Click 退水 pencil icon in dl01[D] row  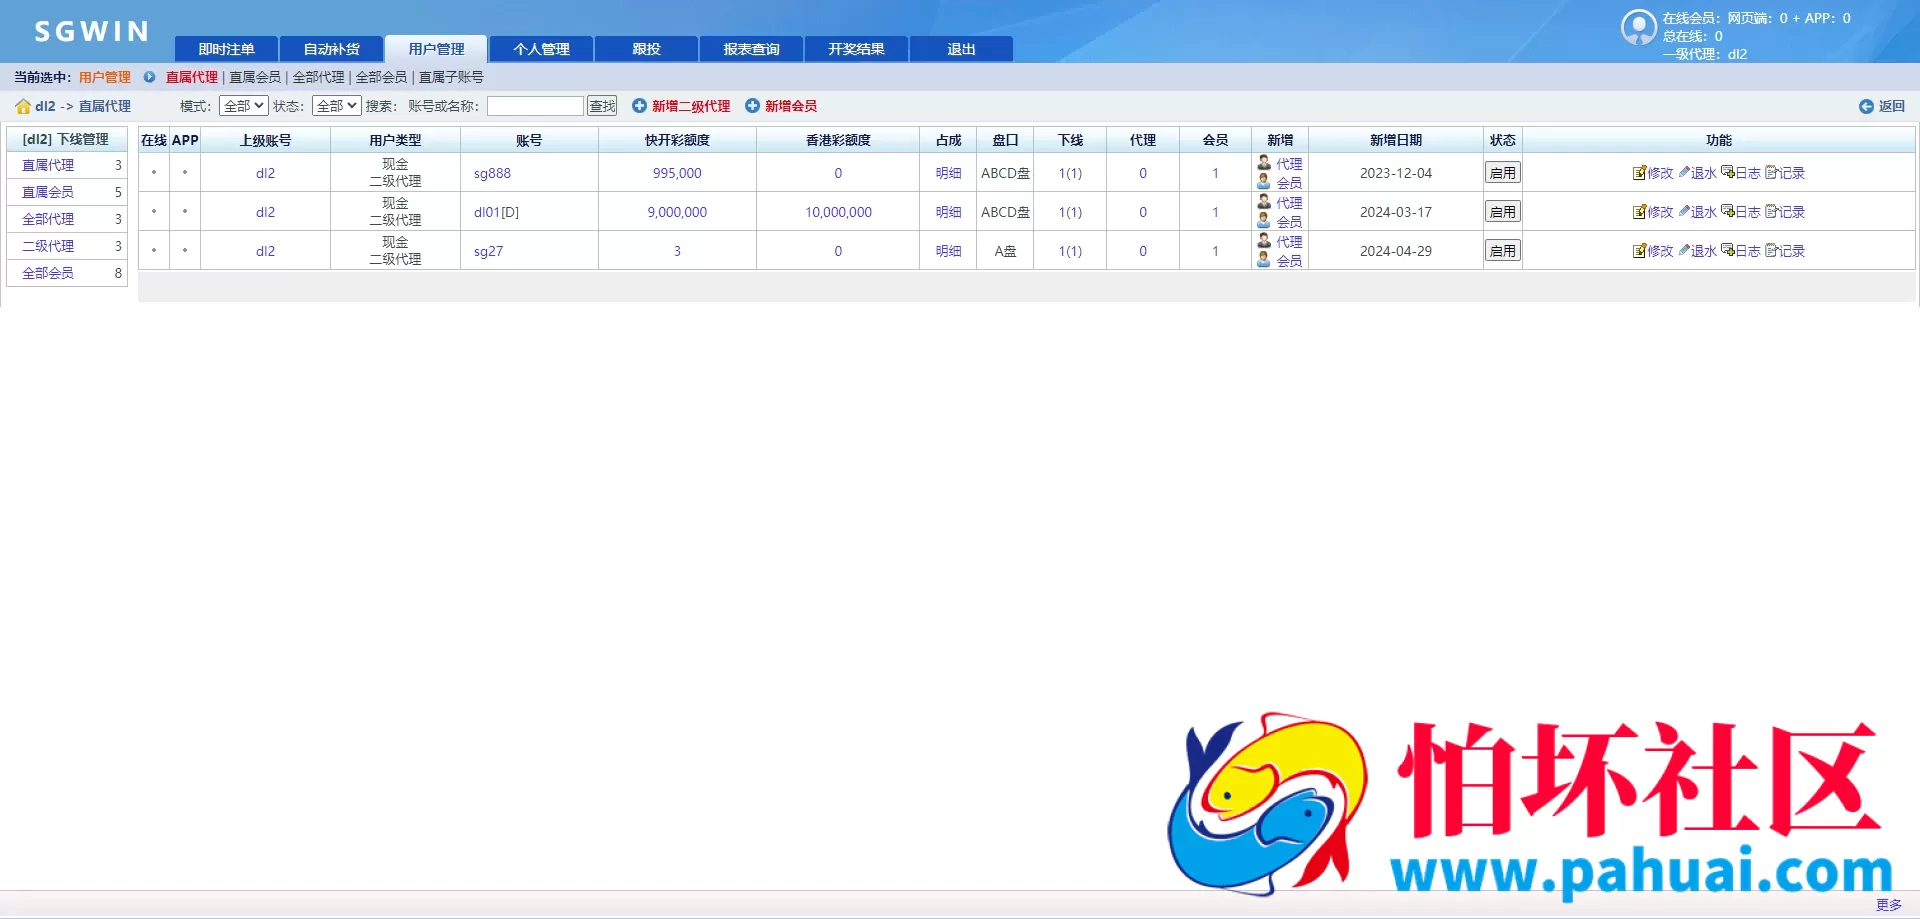[x=1684, y=212]
